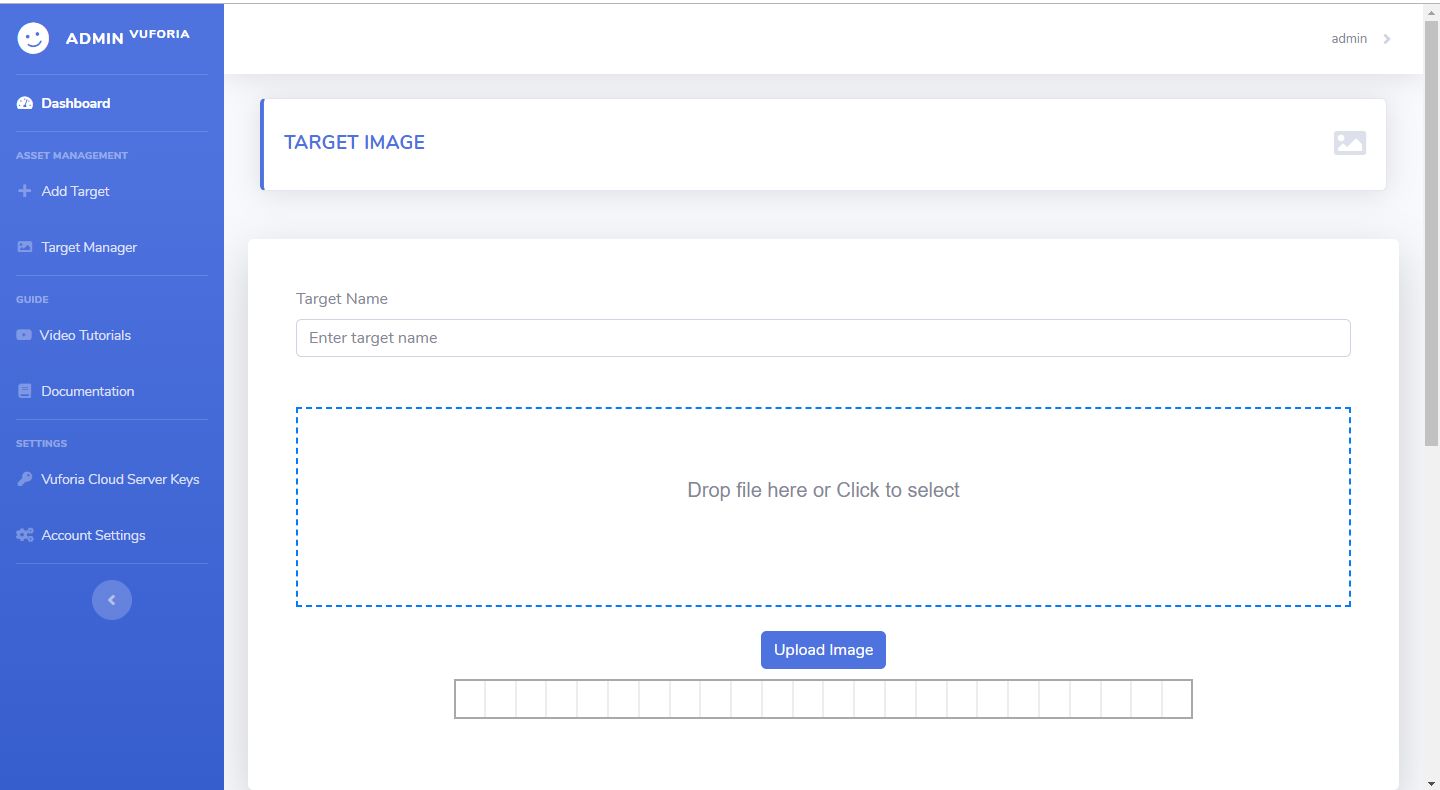Click the smiley face logo icon
Screen dimensions: 1440x790
(x=33, y=38)
